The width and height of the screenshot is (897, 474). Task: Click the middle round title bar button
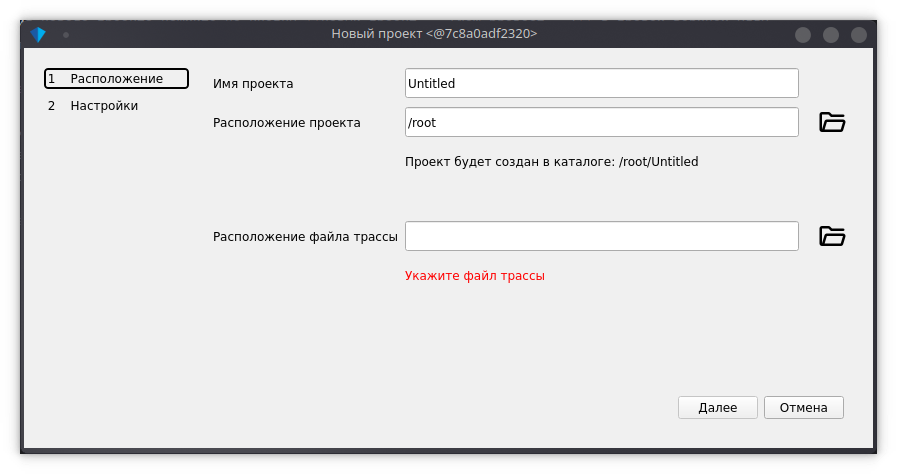click(x=831, y=35)
